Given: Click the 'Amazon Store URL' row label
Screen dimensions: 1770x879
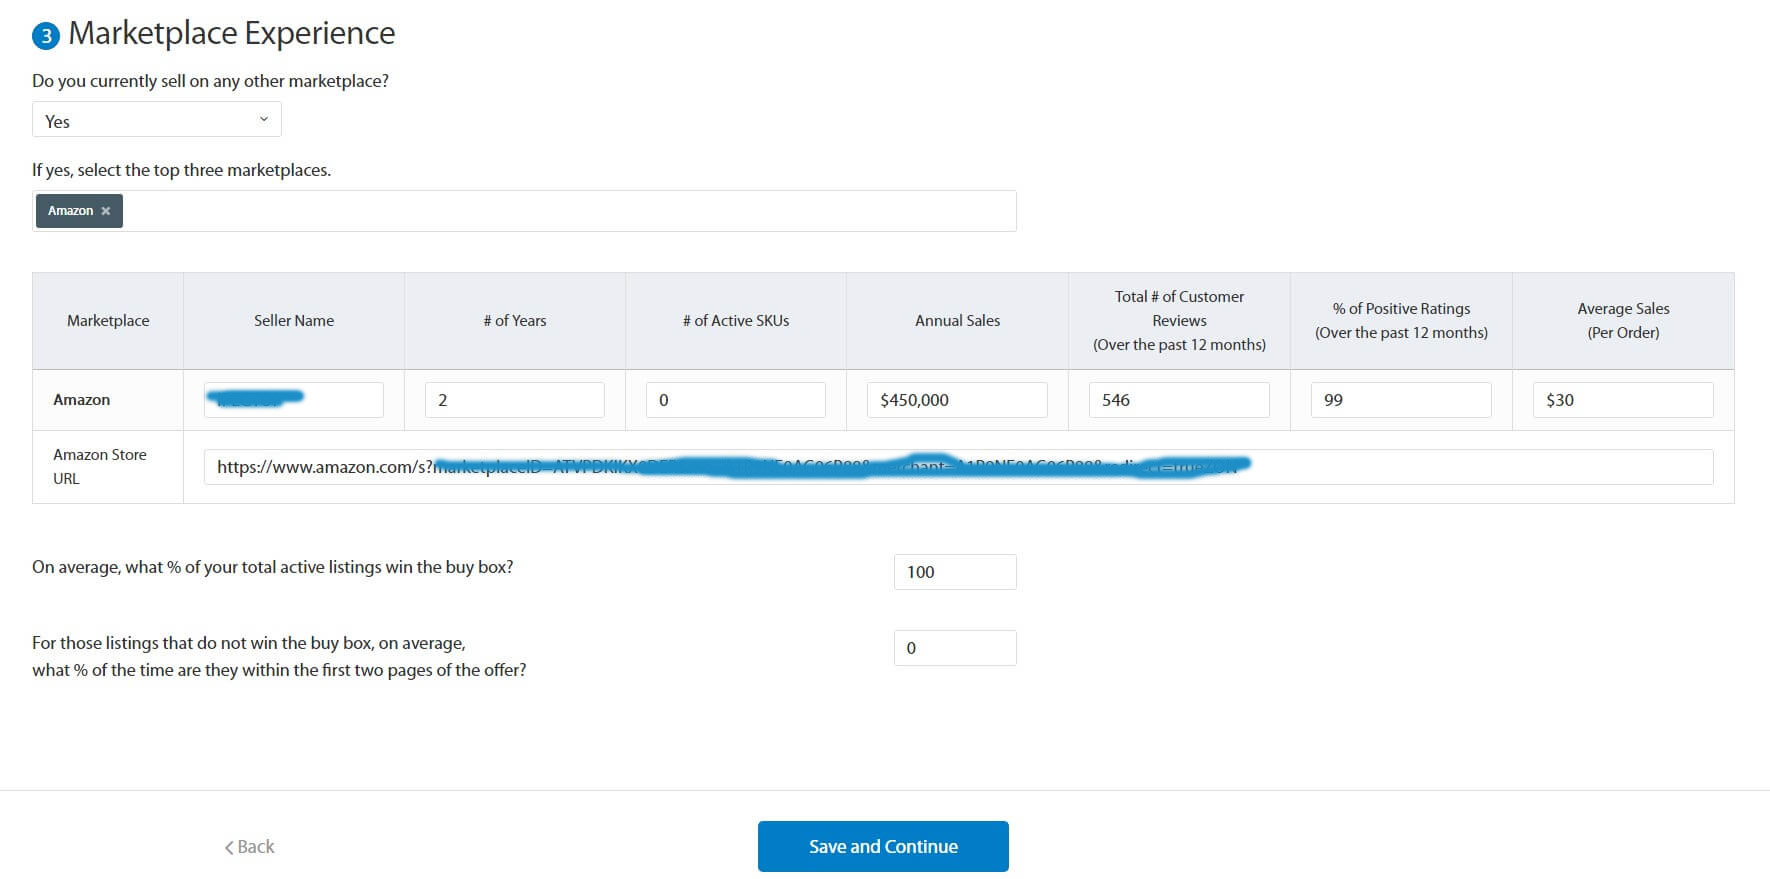Looking at the screenshot, I should point(100,467).
